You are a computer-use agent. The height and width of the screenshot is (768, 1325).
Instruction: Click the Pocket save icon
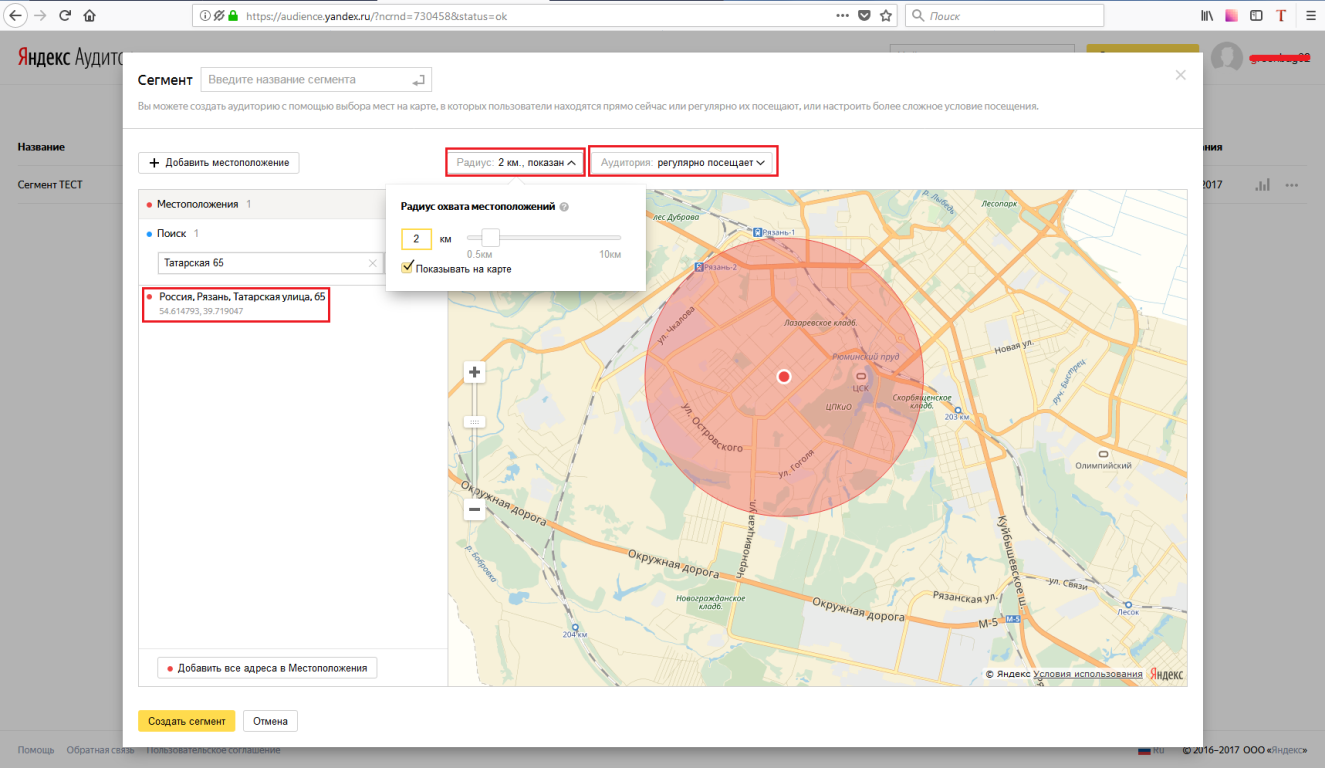pos(865,16)
